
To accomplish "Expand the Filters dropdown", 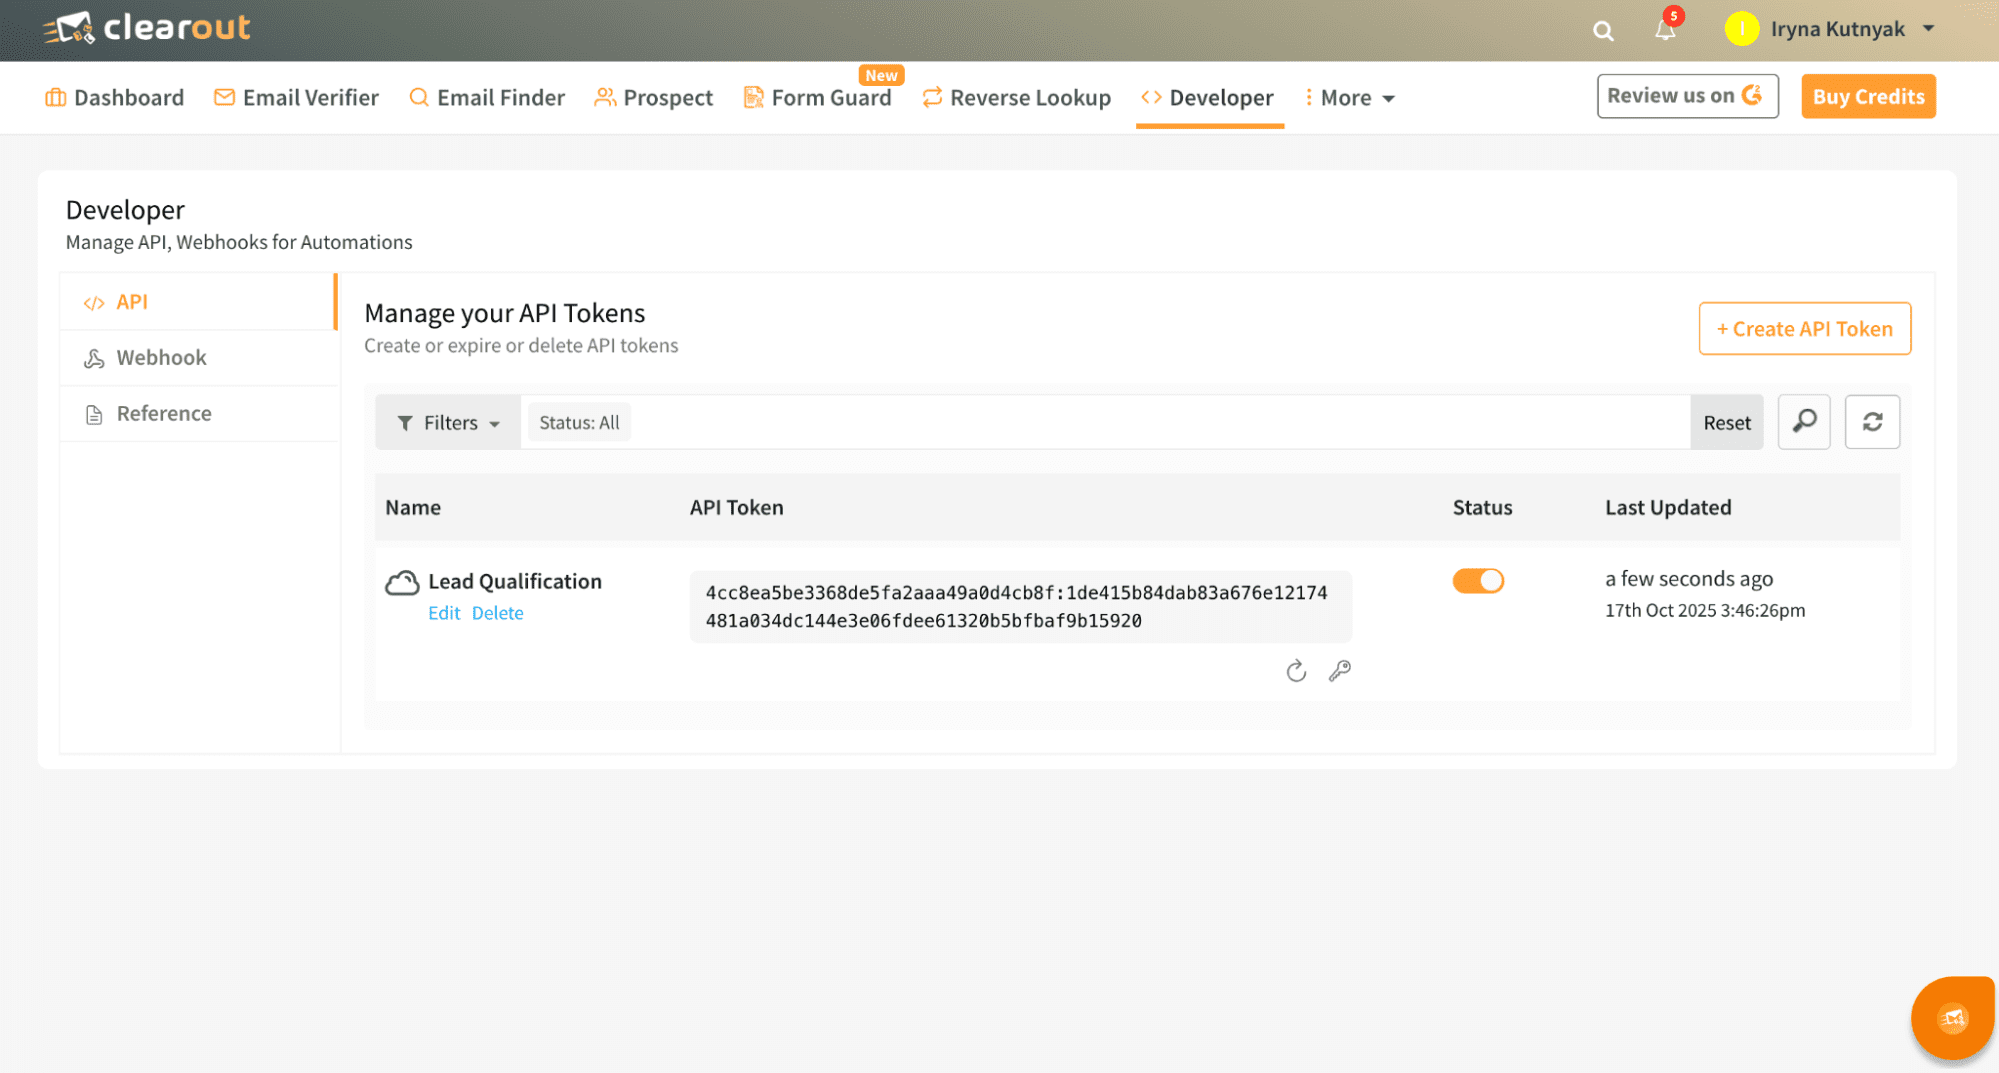I will tap(448, 423).
